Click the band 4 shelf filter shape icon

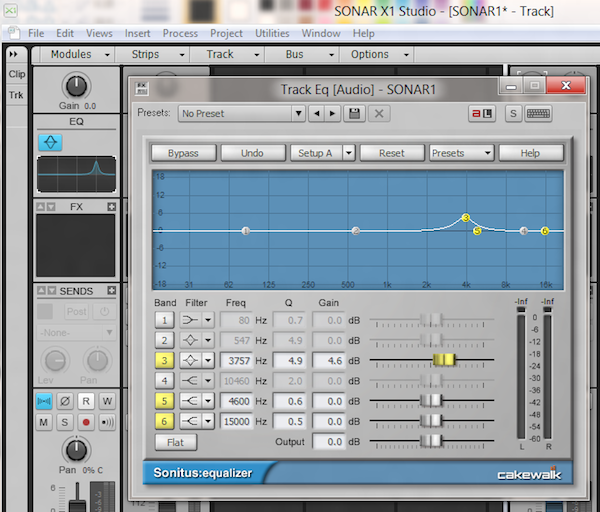191,381
